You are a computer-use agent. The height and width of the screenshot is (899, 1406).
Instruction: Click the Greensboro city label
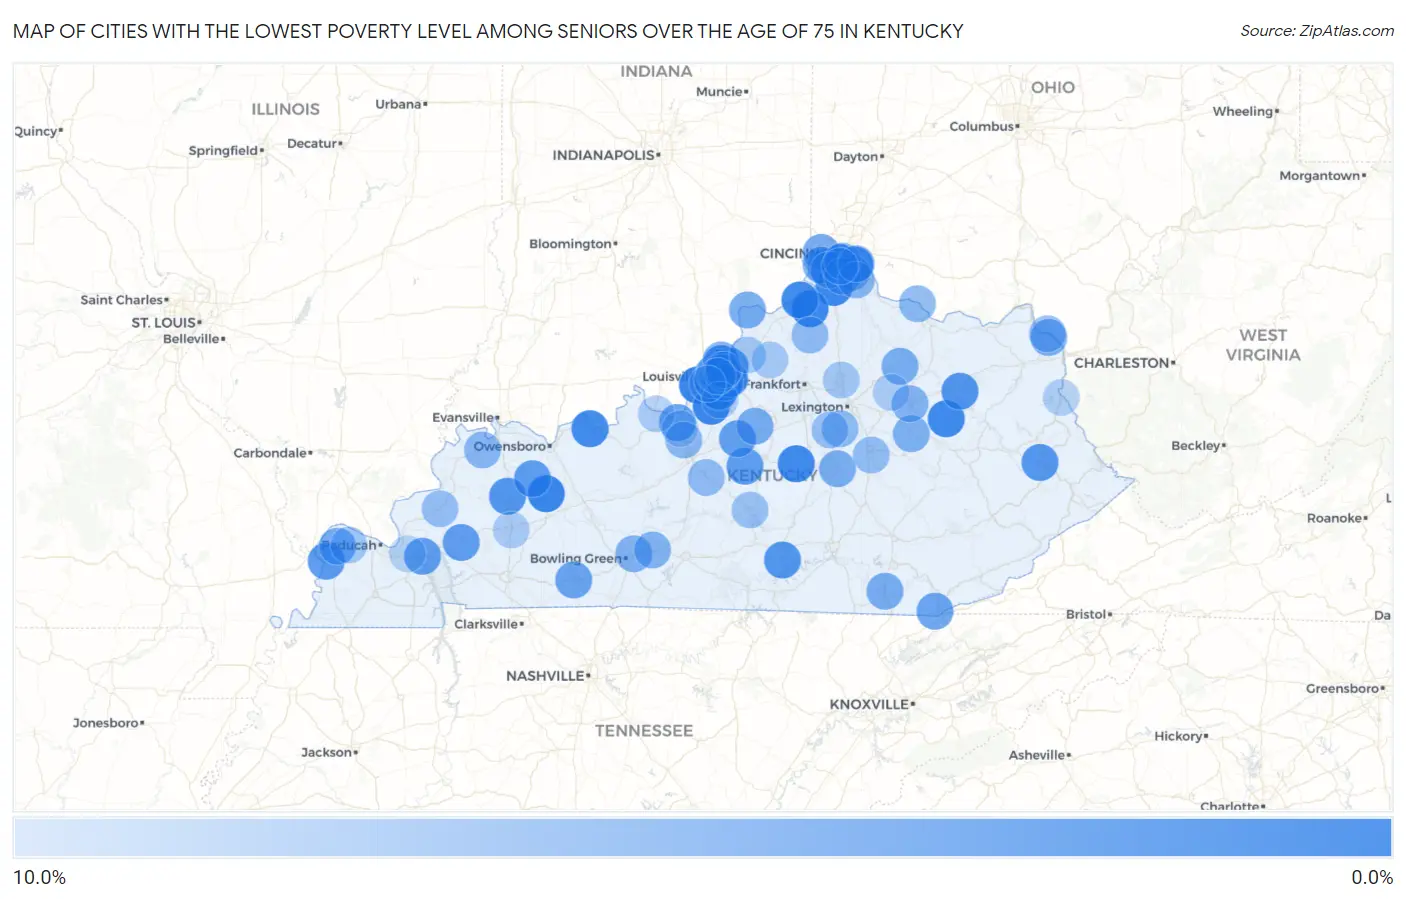(x=1344, y=688)
